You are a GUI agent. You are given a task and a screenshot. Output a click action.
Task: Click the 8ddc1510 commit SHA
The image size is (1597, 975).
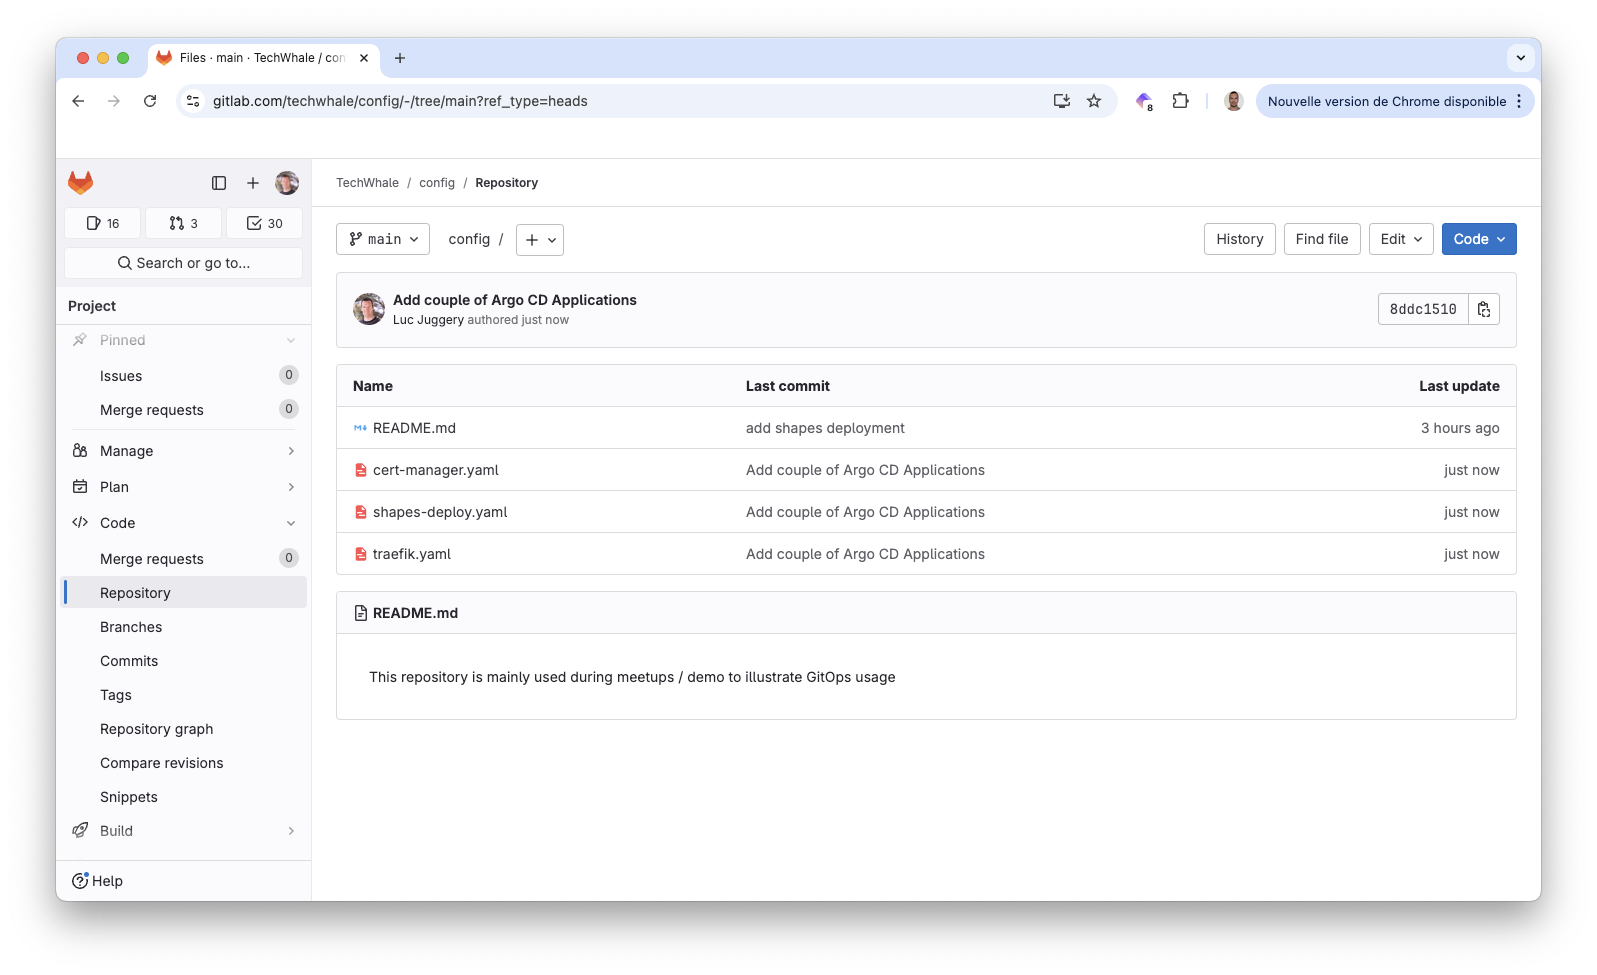click(1423, 309)
